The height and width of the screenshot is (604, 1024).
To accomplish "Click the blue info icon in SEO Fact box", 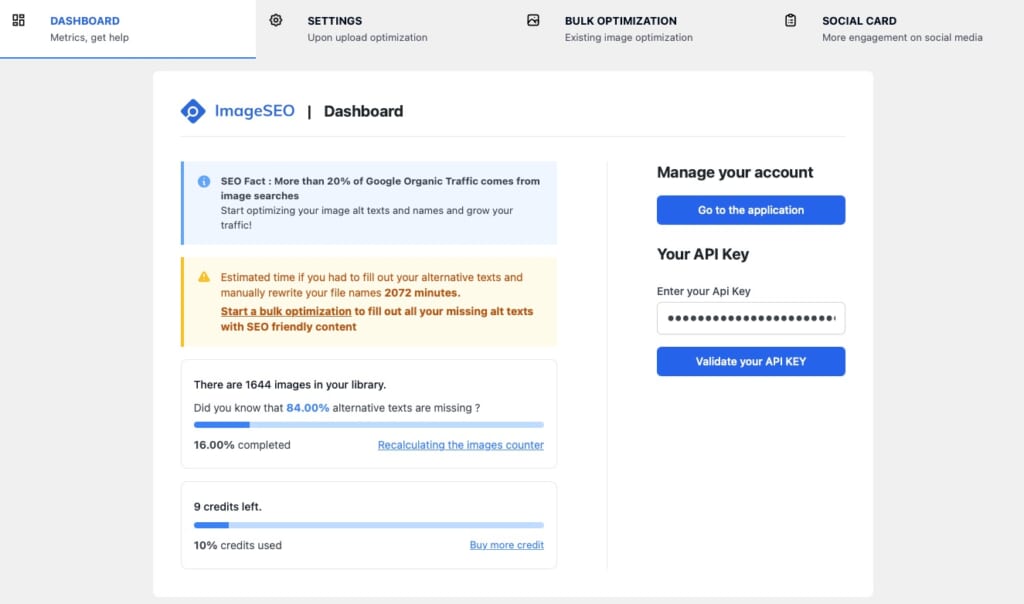I will [204, 182].
